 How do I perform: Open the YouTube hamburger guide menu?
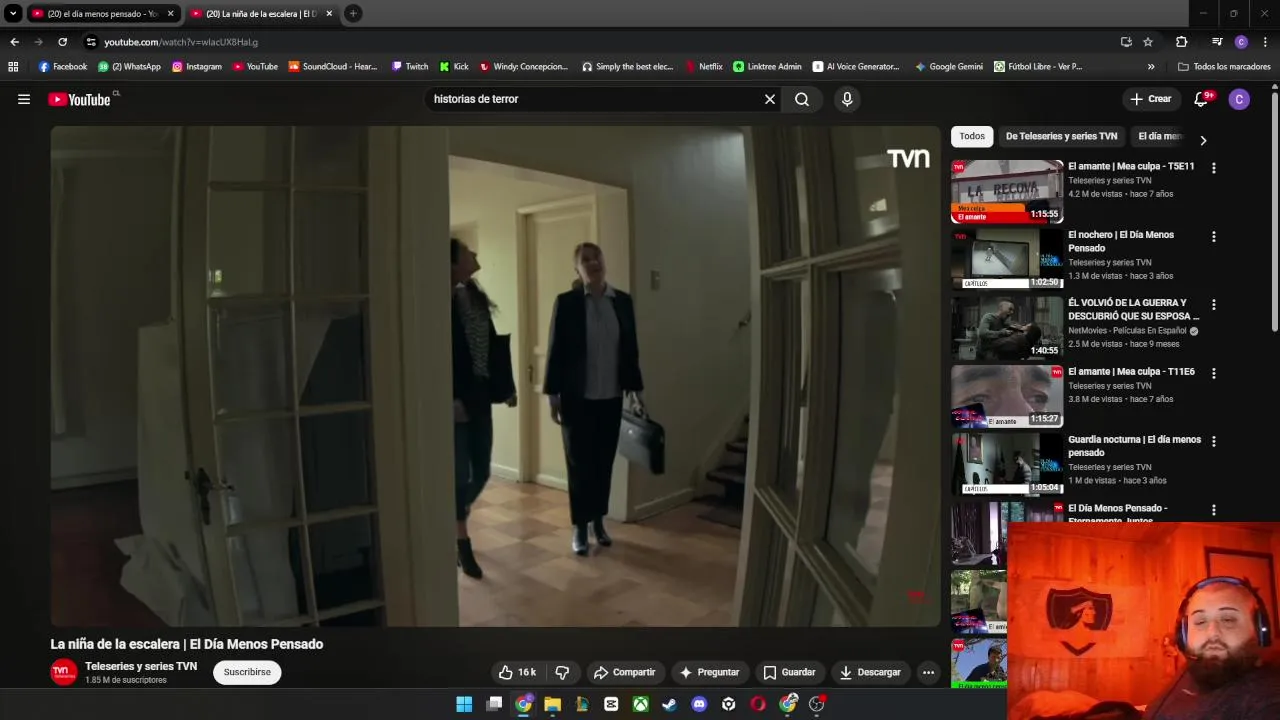(x=24, y=99)
